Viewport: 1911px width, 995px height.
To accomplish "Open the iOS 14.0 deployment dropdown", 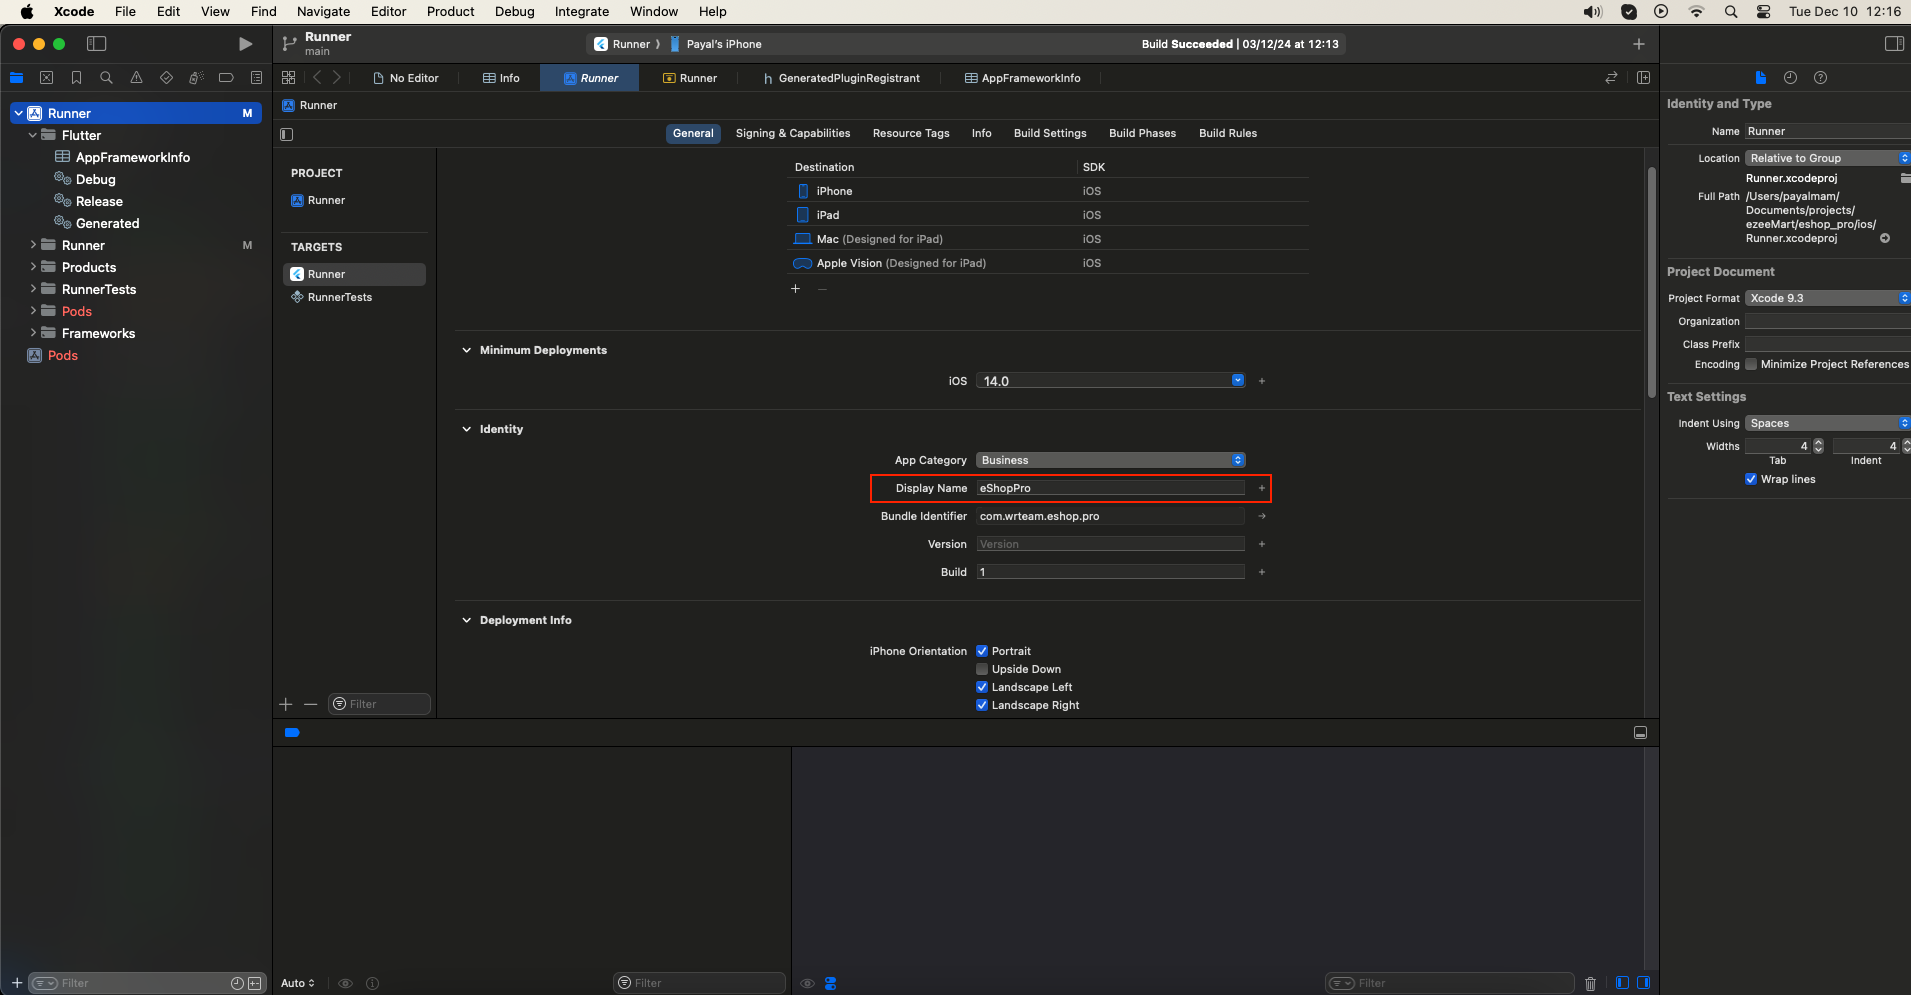I will coord(1237,381).
